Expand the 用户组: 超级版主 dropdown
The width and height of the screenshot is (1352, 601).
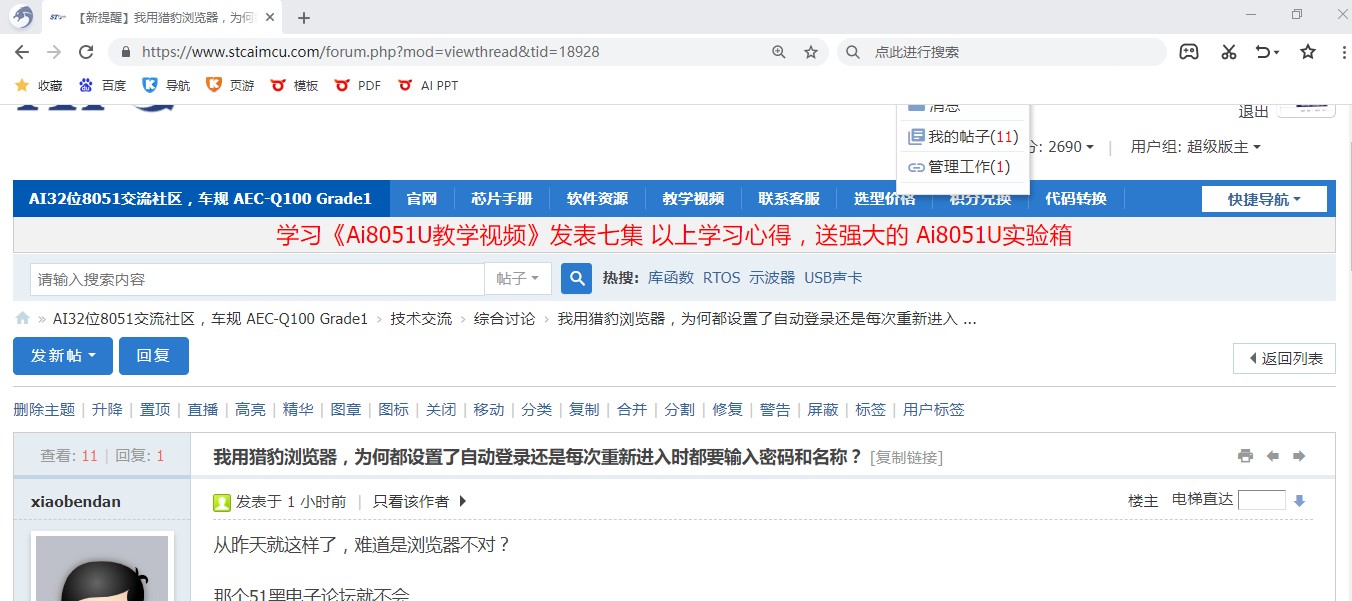[1196, 147]
